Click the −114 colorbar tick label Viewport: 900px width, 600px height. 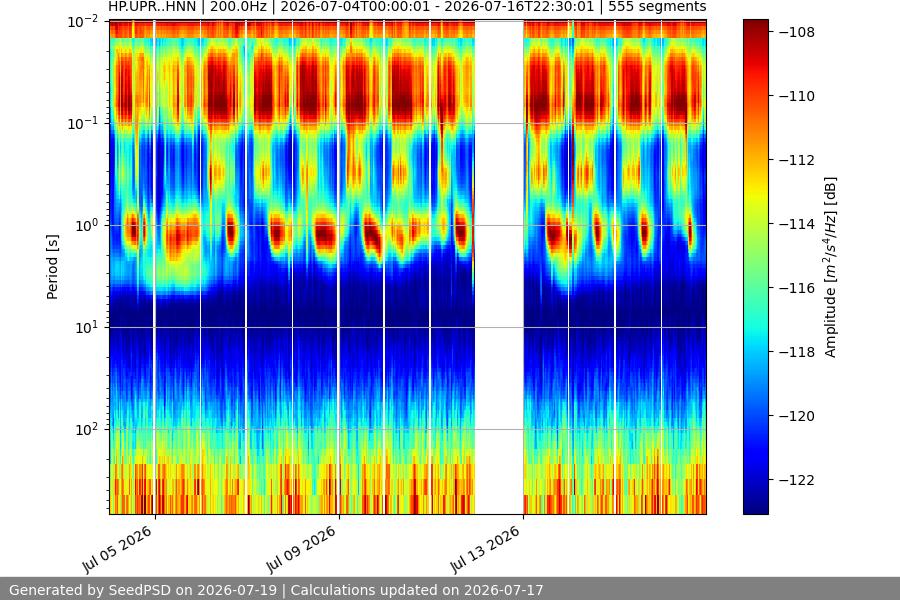(x=797, y=224)
